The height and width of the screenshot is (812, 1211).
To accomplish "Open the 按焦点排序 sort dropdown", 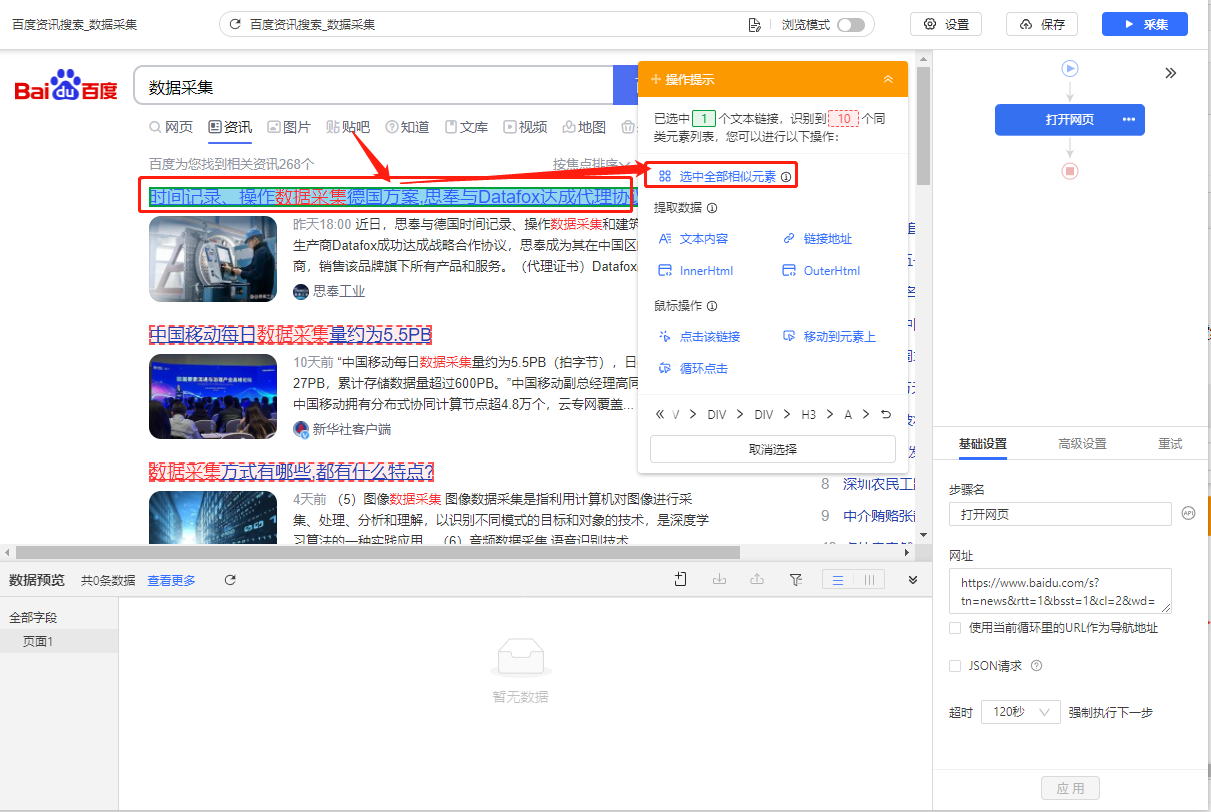I will (x=591, y=164).
